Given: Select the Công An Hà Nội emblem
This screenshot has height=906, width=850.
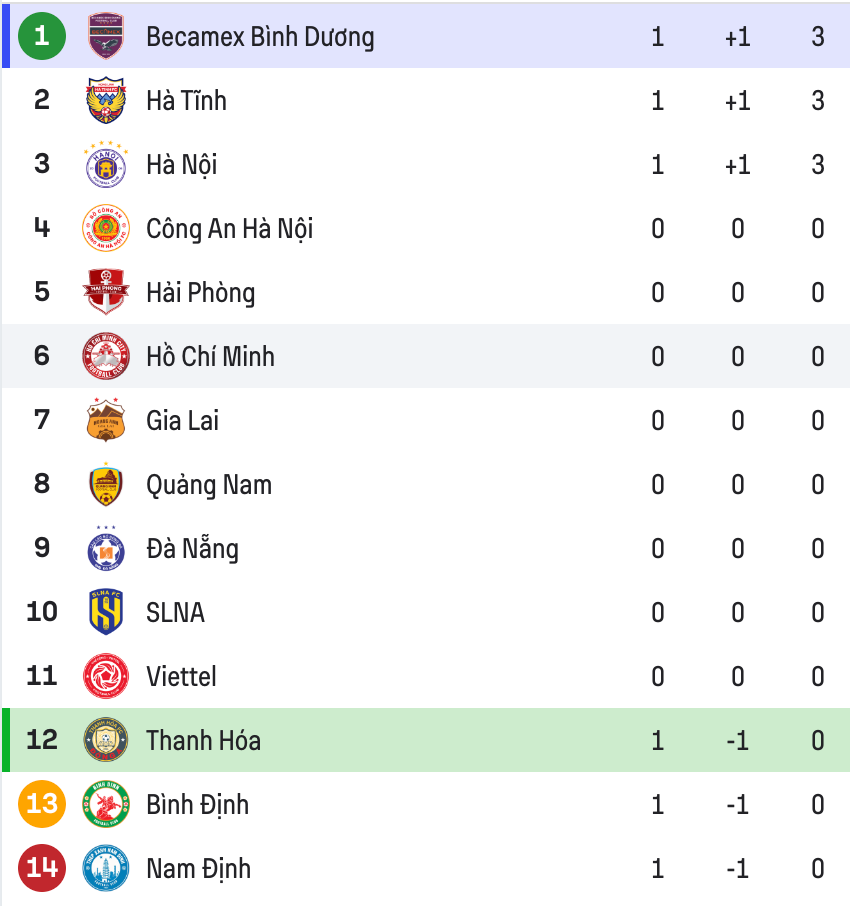Looking at the screenshot, I should point(106,228).
